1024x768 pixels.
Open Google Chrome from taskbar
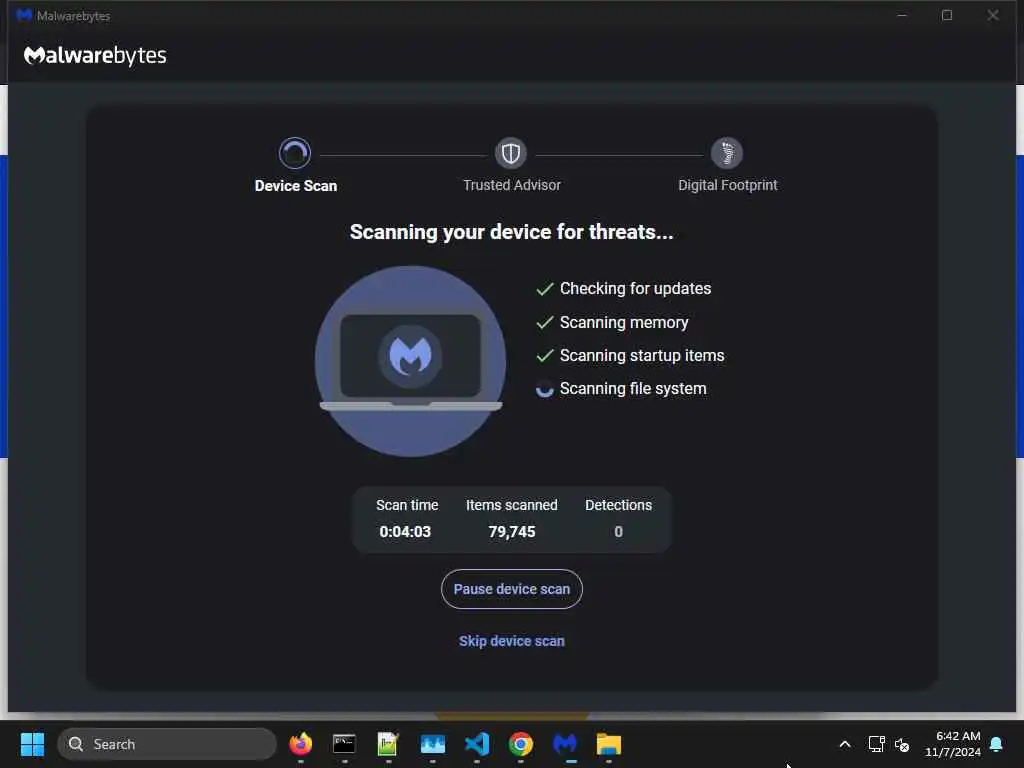click(520, 744)
